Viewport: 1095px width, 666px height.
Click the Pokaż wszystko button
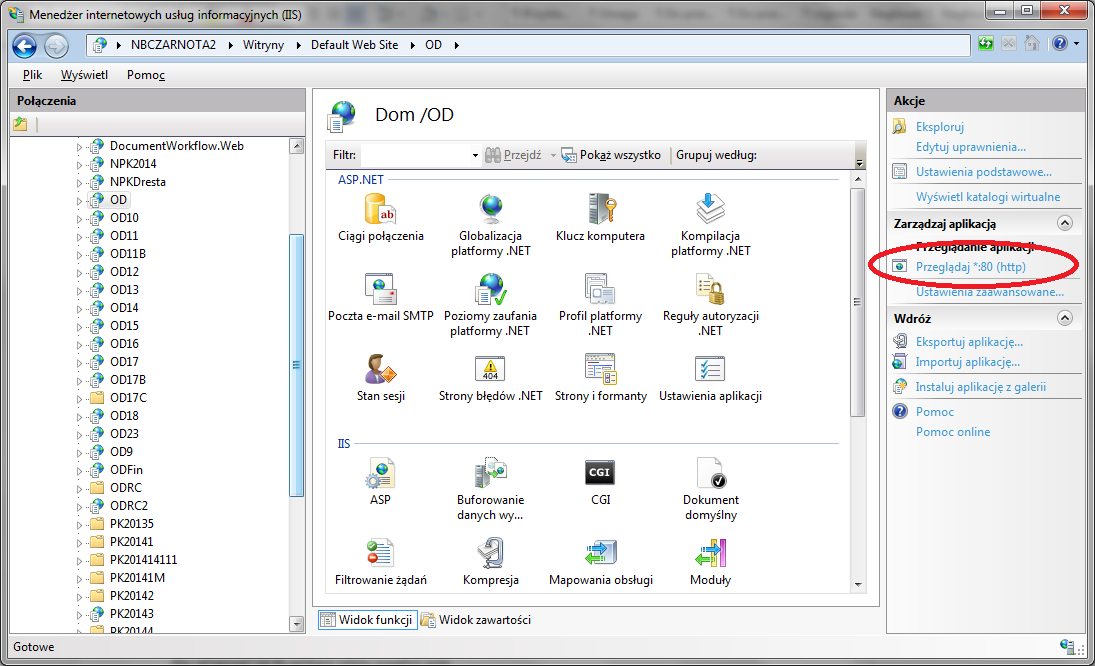pyautogui.click(x=612, y=155)
